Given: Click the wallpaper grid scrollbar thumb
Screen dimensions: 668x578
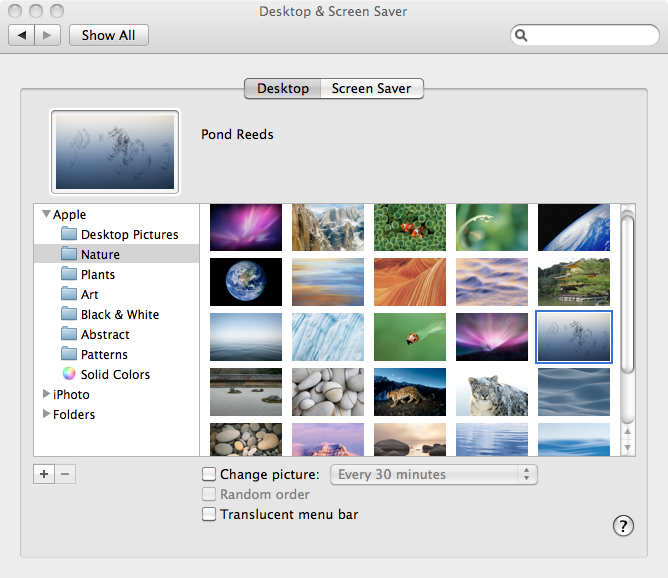Looking at the screenshot, I should pos(628,295).
